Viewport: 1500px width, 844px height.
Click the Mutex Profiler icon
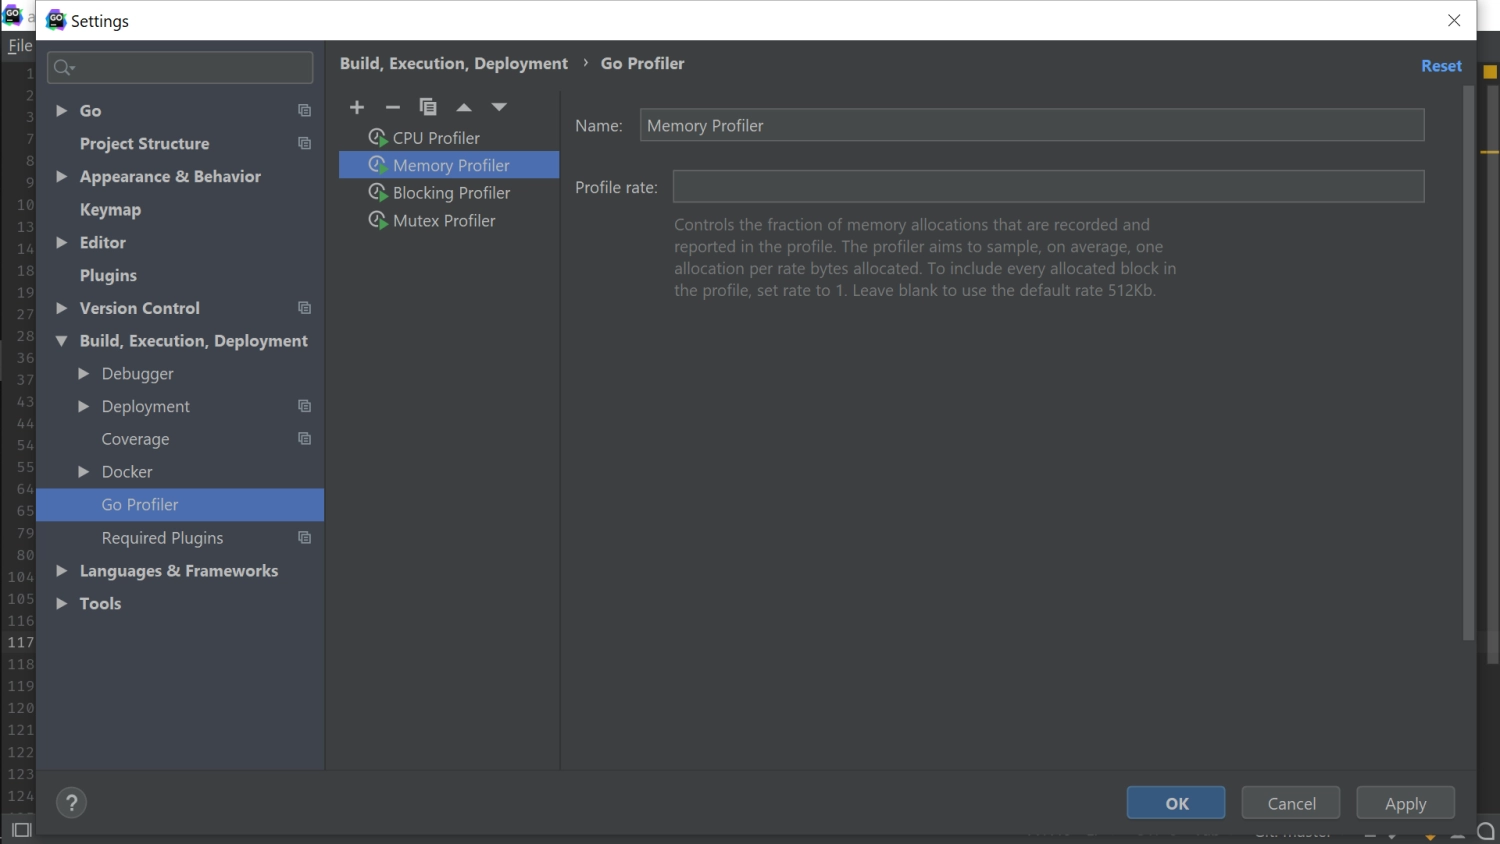[378, 220]
